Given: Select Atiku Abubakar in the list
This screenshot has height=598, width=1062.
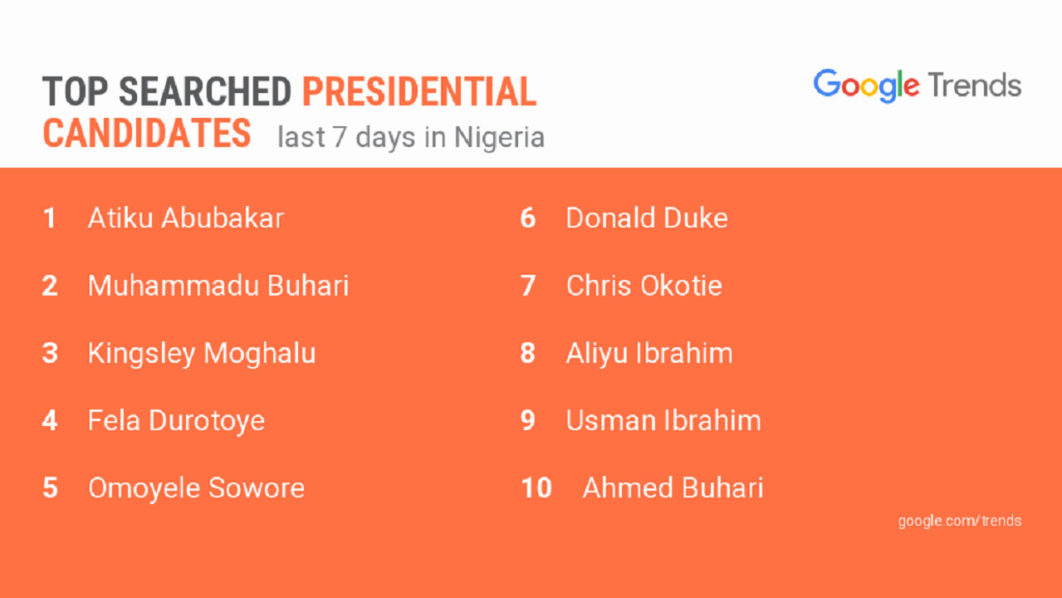Looking at the screenshot, I should [186, 218].
